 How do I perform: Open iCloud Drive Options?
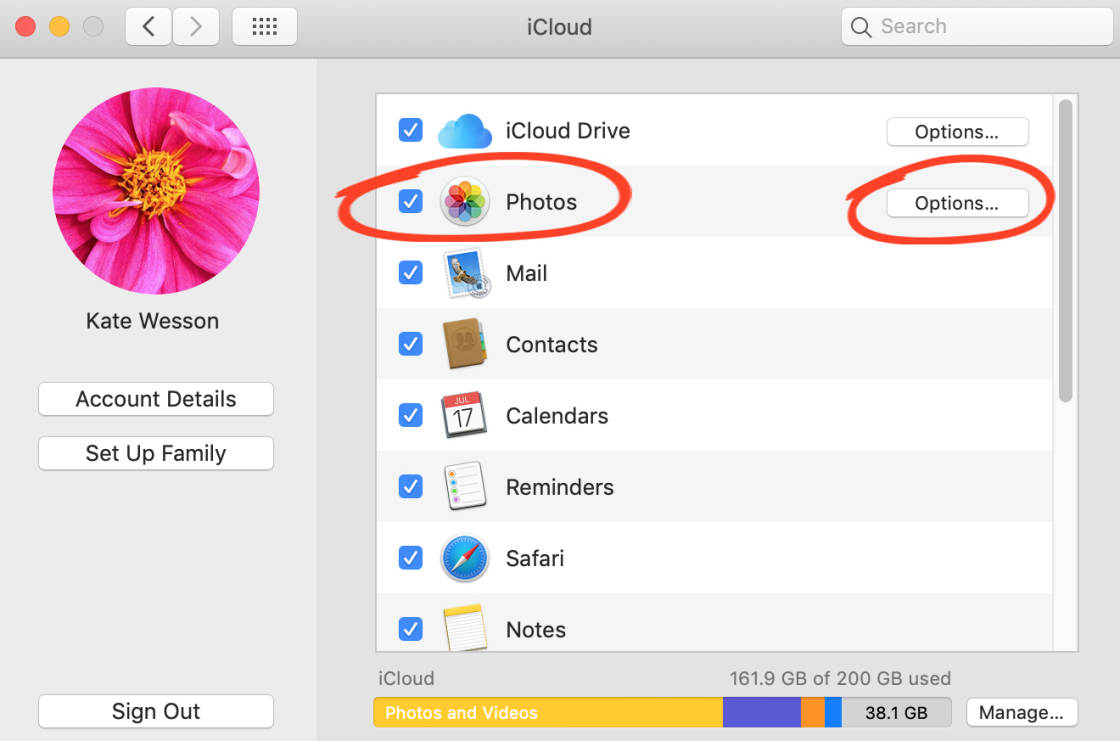pyautogui.click(x=957, y=131)
